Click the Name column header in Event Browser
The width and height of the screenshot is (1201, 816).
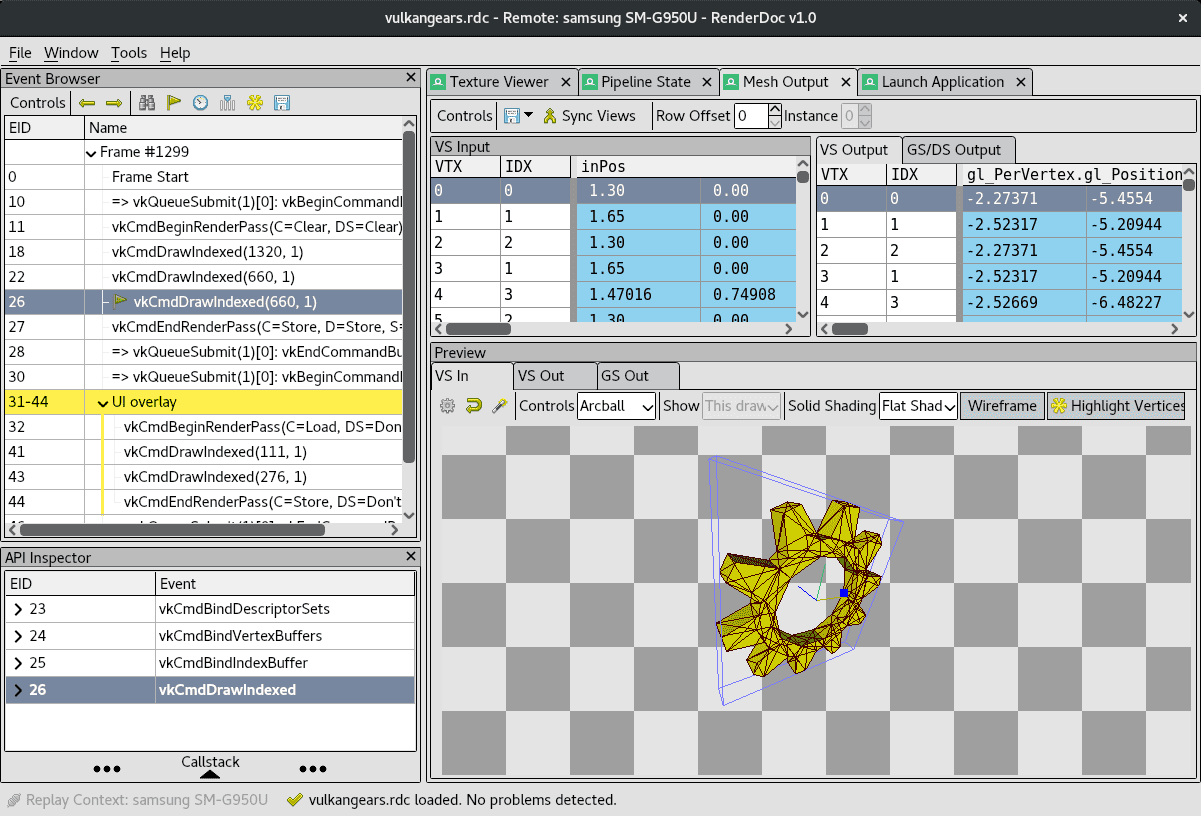click(243, 128)
